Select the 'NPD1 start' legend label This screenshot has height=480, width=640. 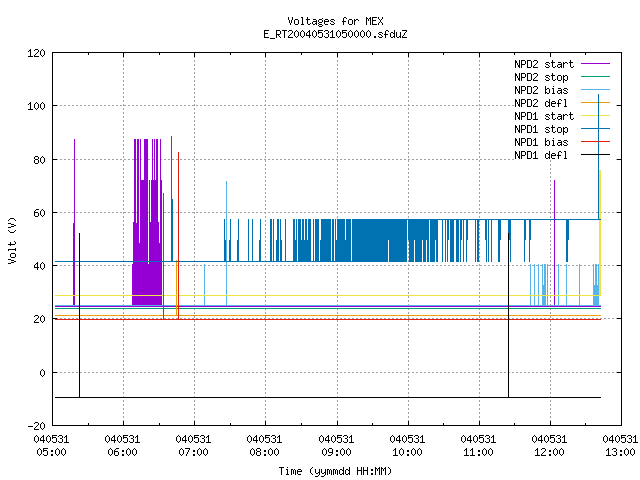[x=544, y=116]
